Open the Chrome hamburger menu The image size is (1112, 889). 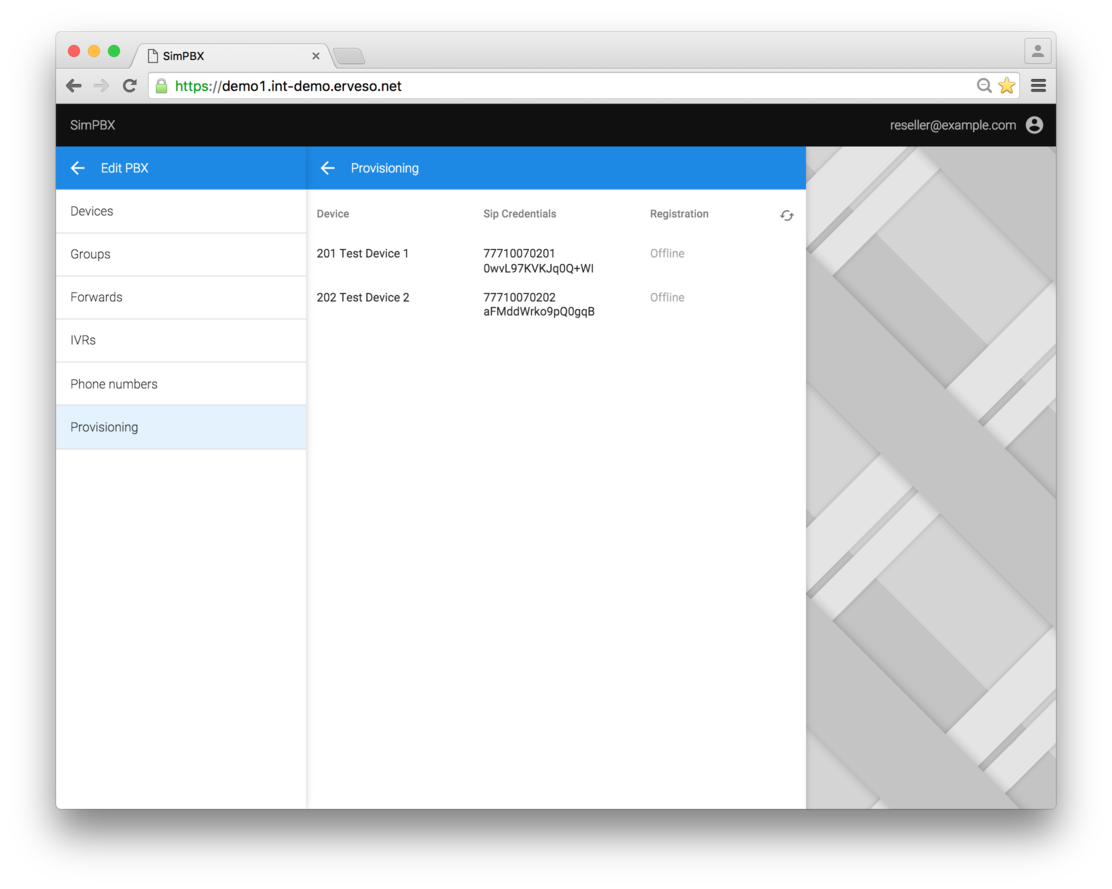point(1038,86)
